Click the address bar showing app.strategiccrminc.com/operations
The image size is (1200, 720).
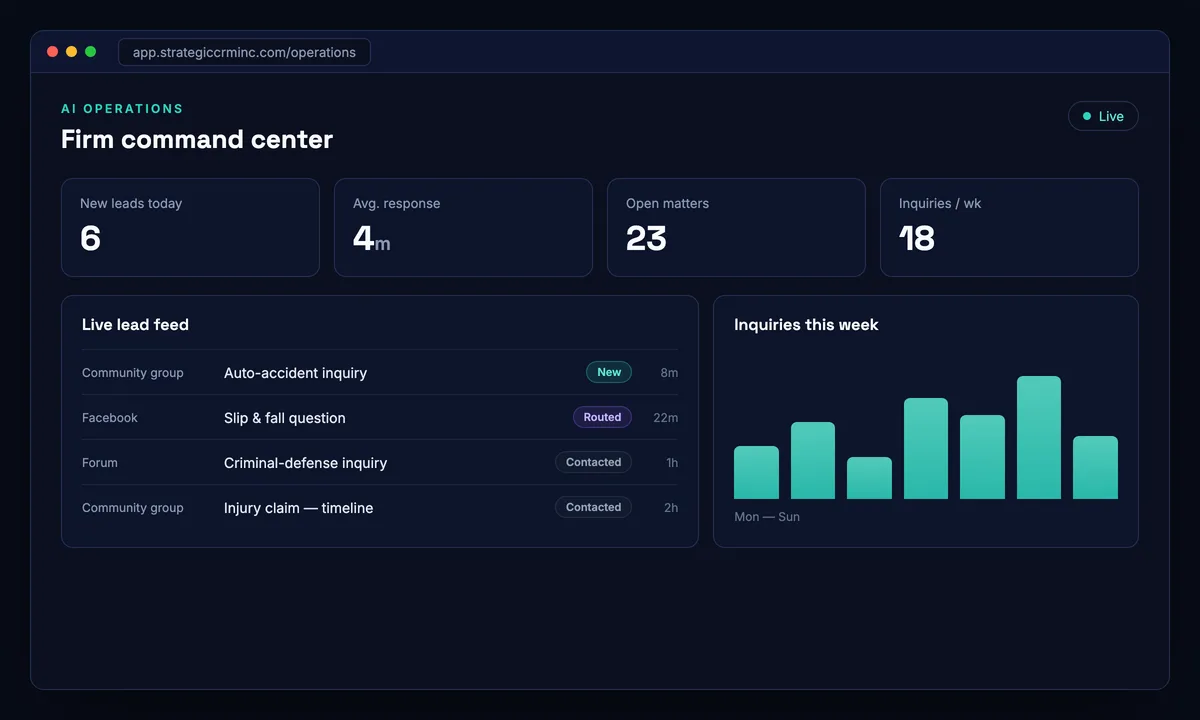[244, 52]
